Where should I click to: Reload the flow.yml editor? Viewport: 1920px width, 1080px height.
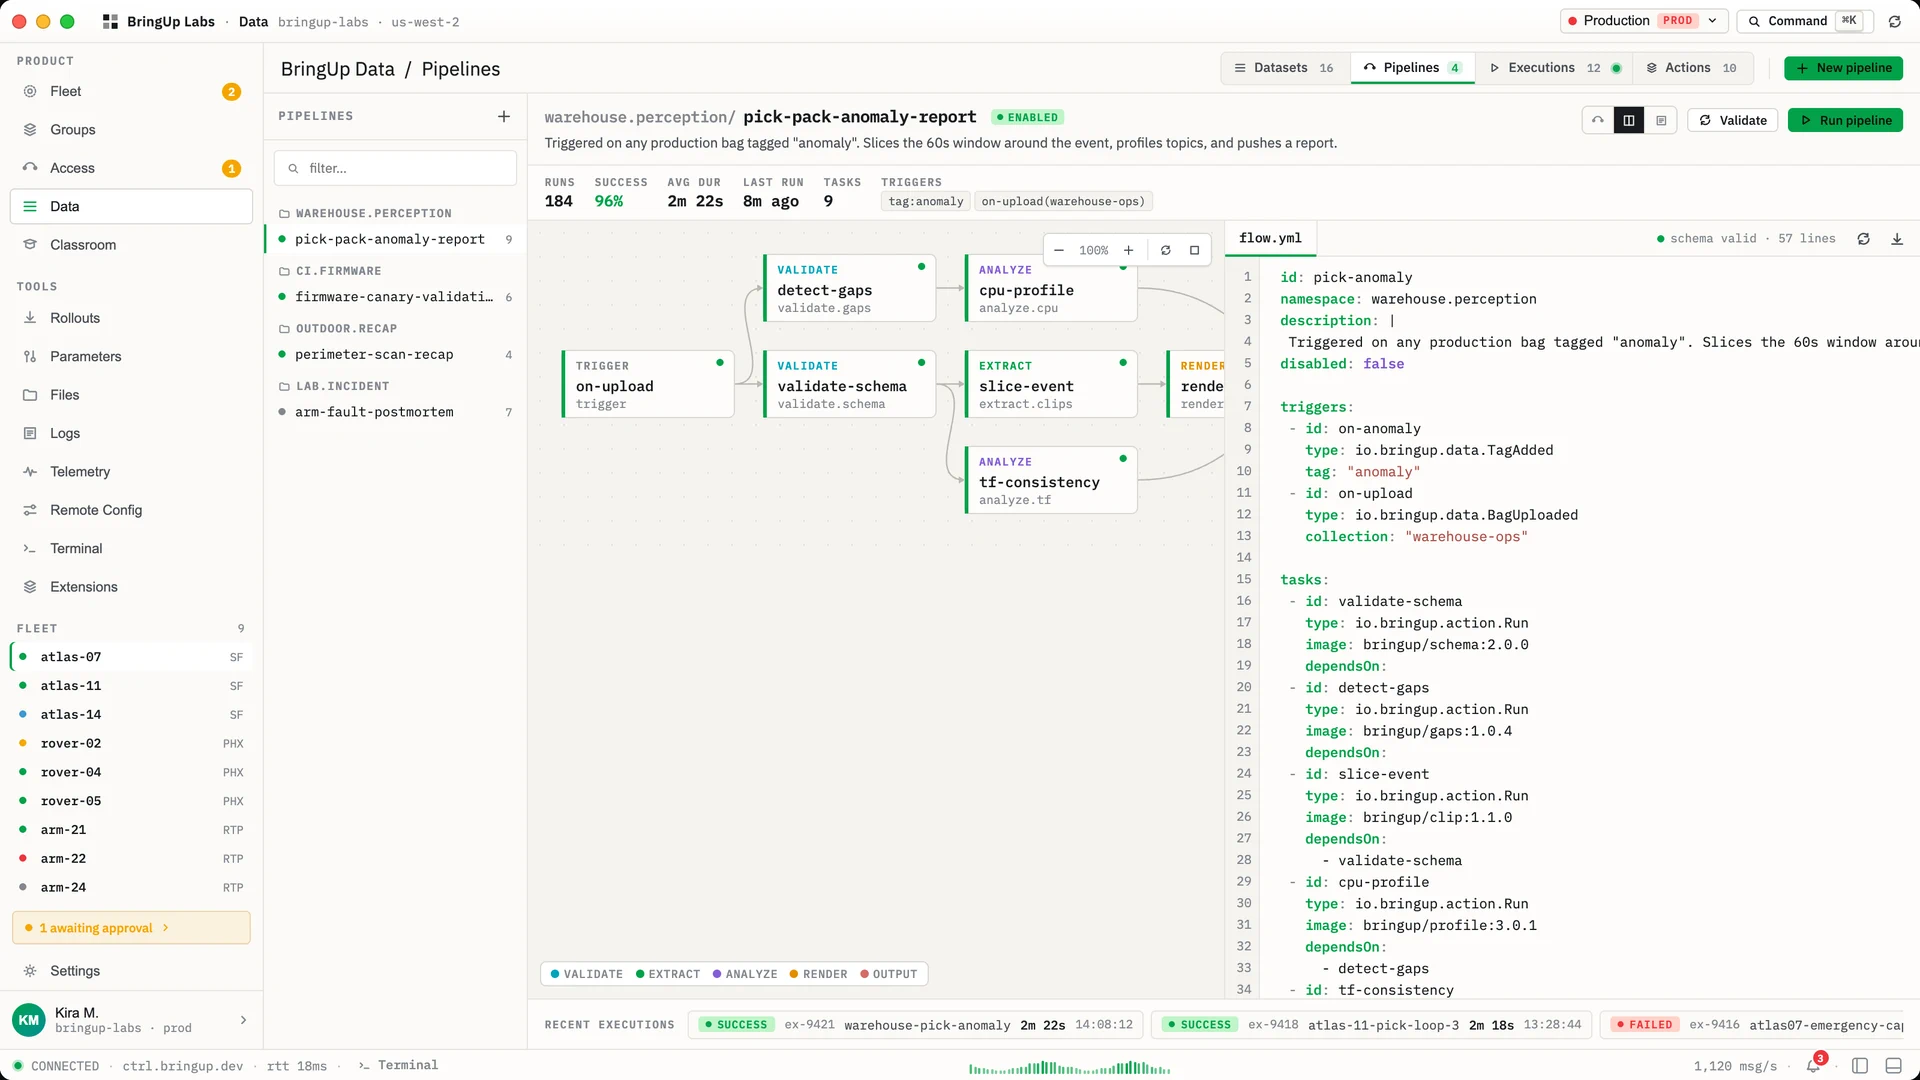[1864, 239]
